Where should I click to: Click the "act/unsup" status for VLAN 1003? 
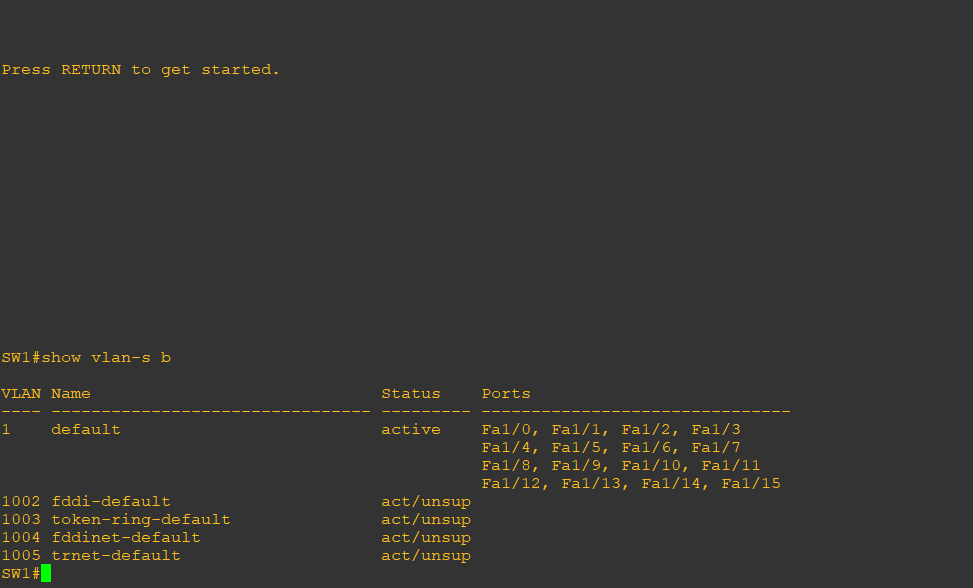click(x=426, y=519)
